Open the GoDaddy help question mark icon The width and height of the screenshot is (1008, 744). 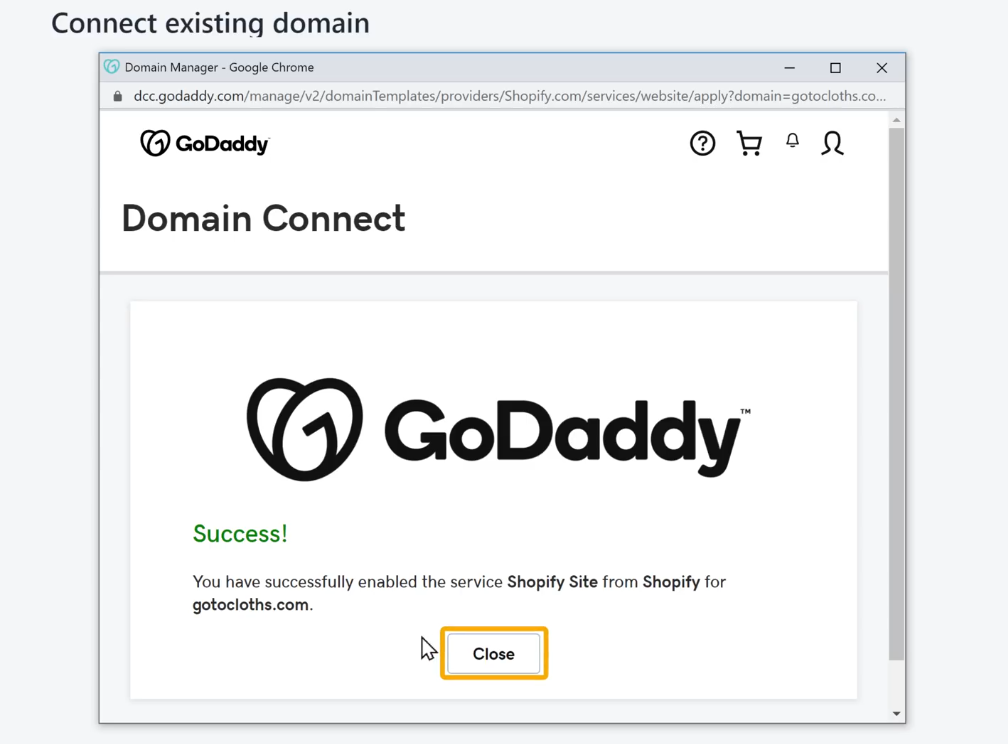pos(702,143)
